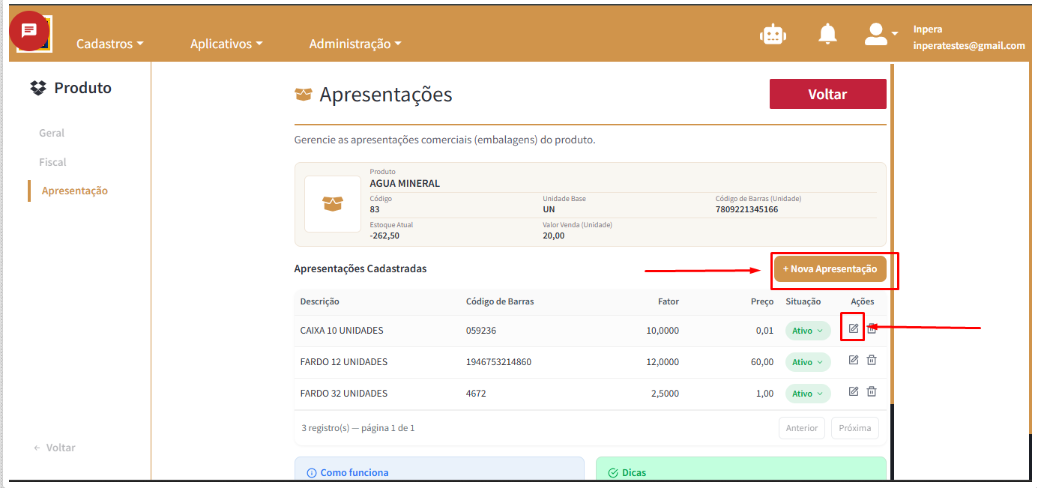Click the inperatestes@gmail.com account text
1037x488 pixels.
[x=969, y=46]
